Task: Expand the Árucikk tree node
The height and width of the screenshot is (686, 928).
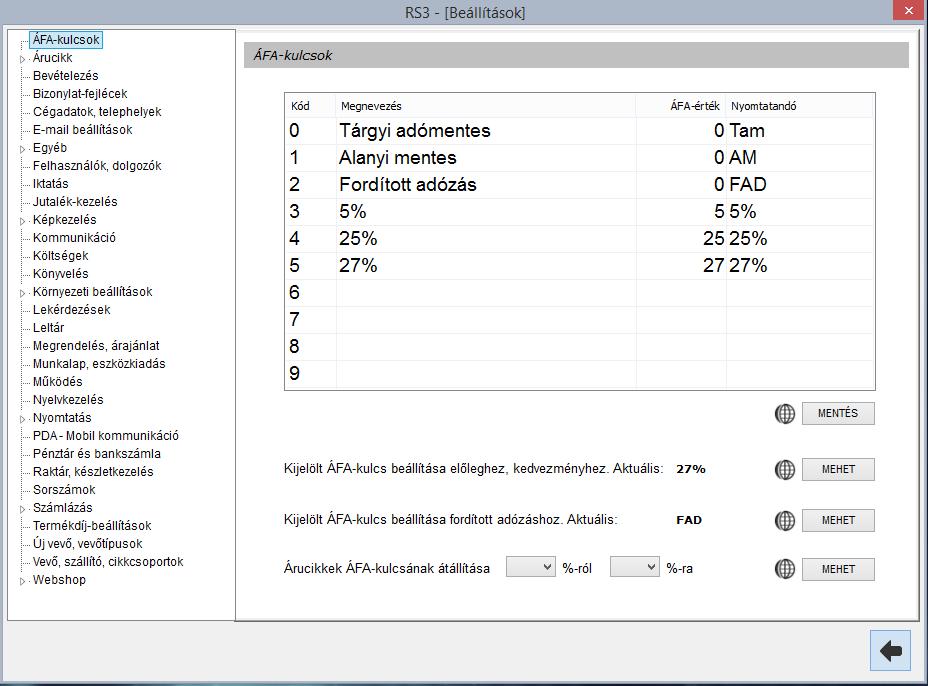Action: (22, 59)
